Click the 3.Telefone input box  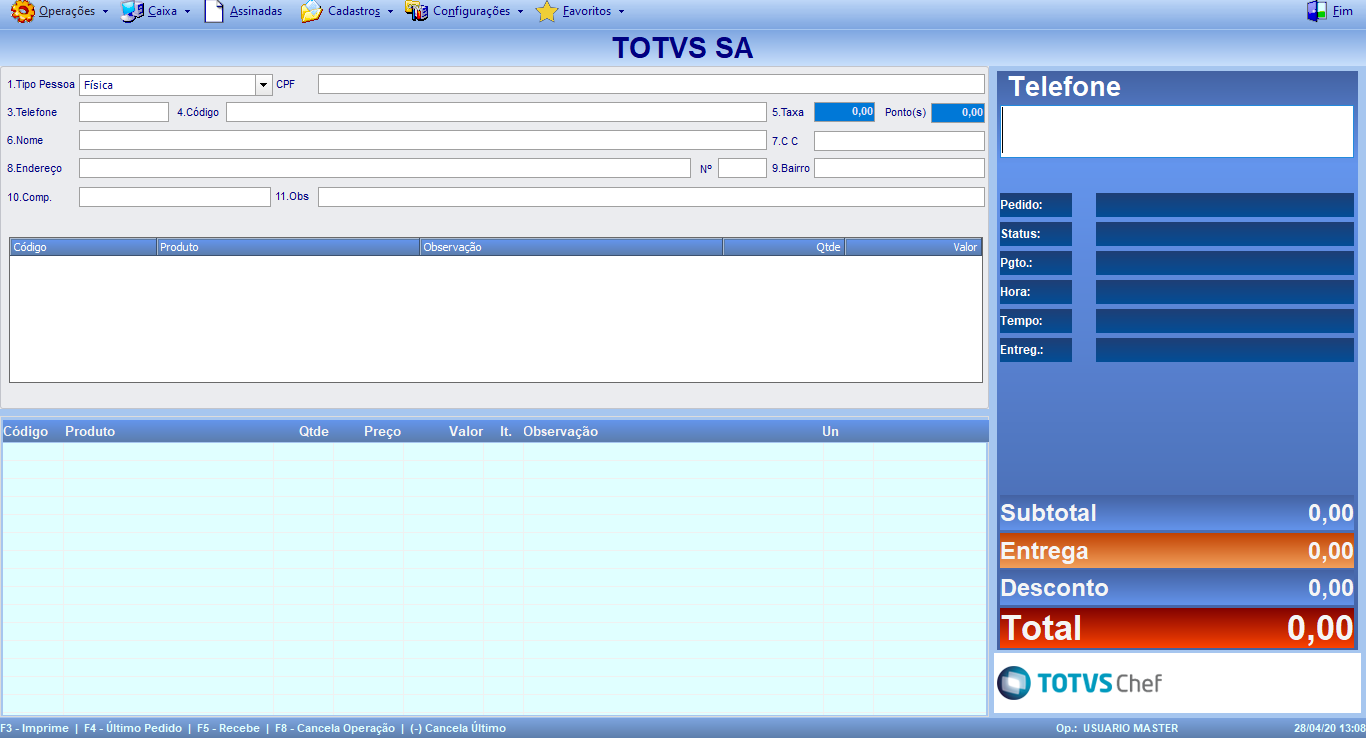(124, 112)
